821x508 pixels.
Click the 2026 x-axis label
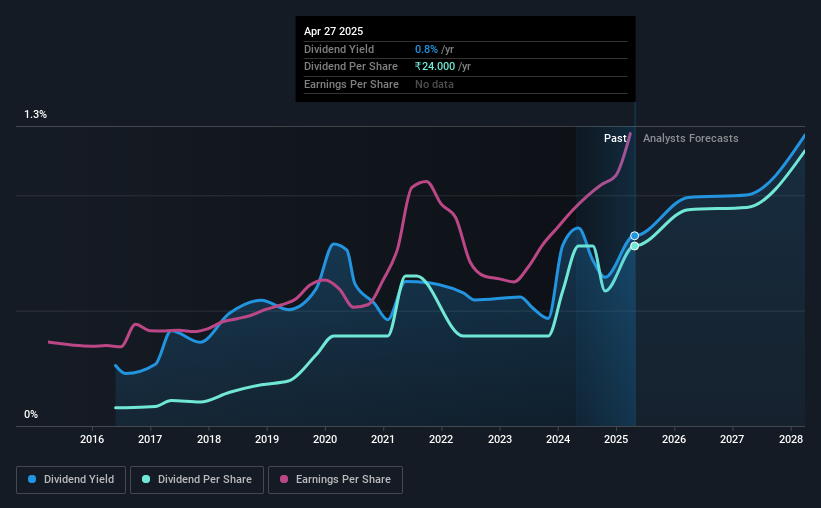click(x=674, y=439)
